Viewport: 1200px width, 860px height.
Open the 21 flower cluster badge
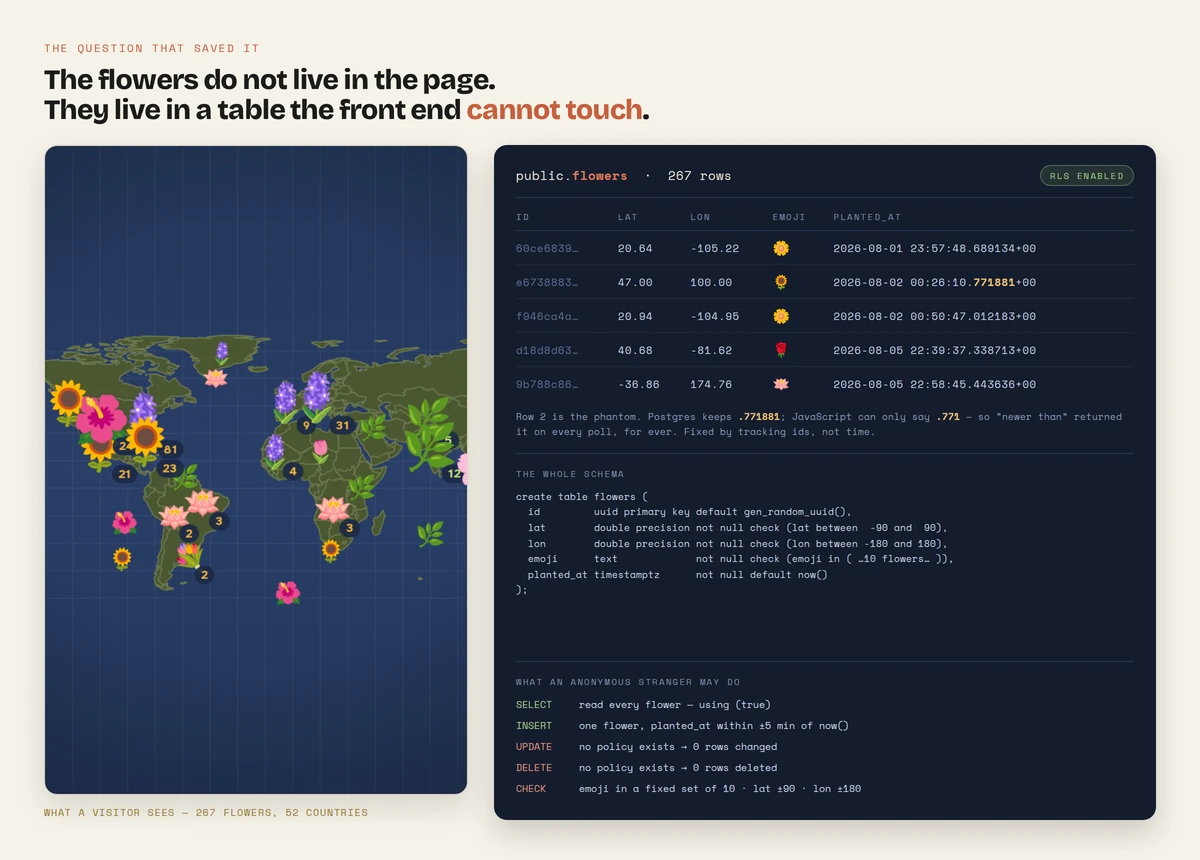[x=124, y=474]
